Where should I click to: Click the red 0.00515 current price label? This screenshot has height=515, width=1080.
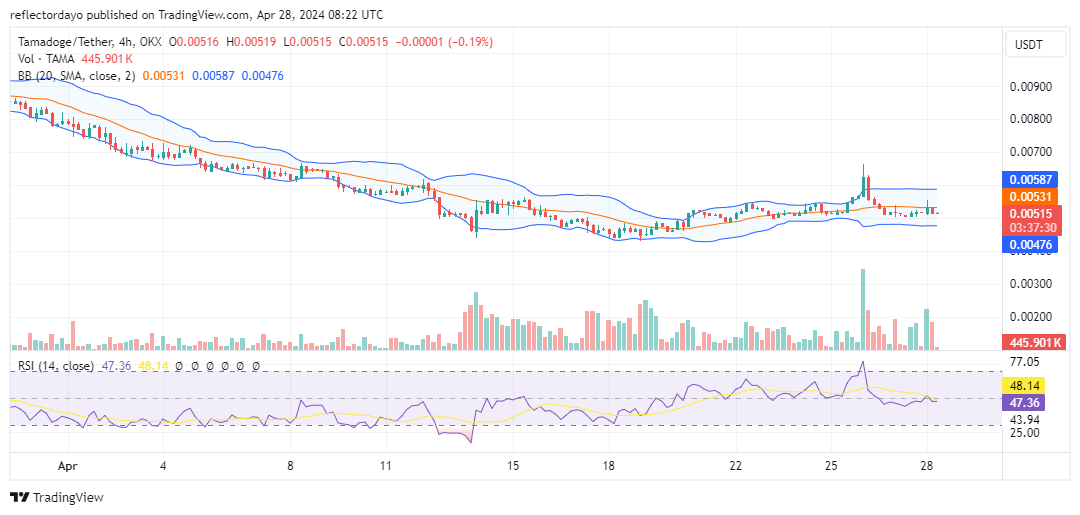(x=1030, y=213)
